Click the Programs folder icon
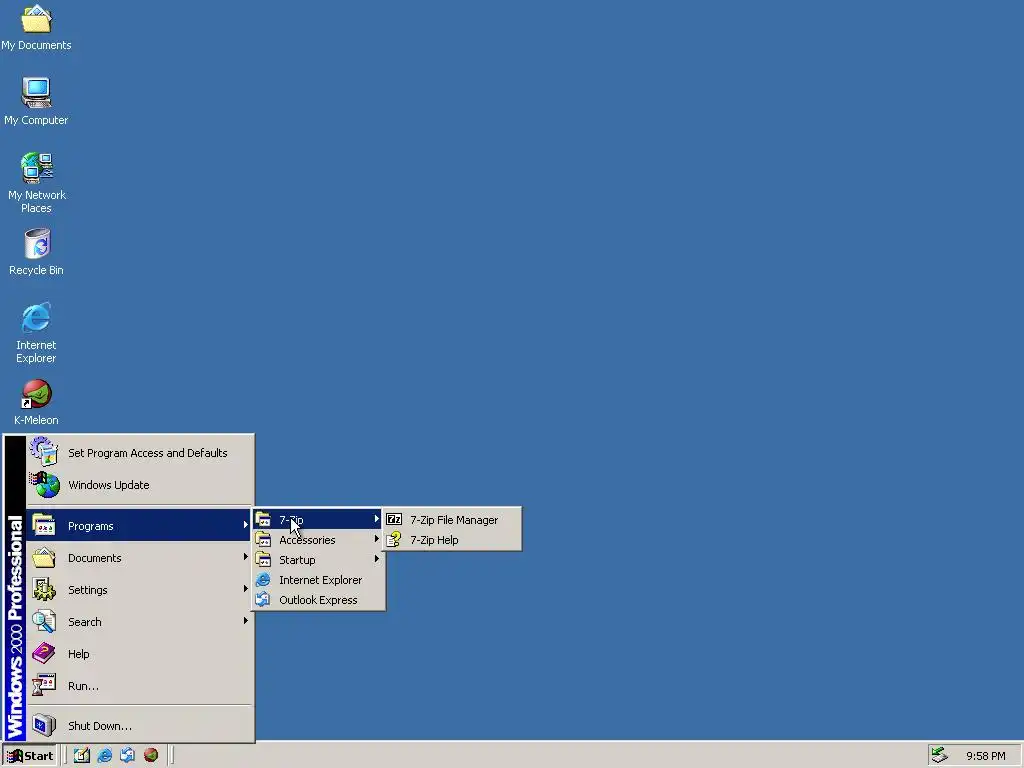 coord(44,525)
